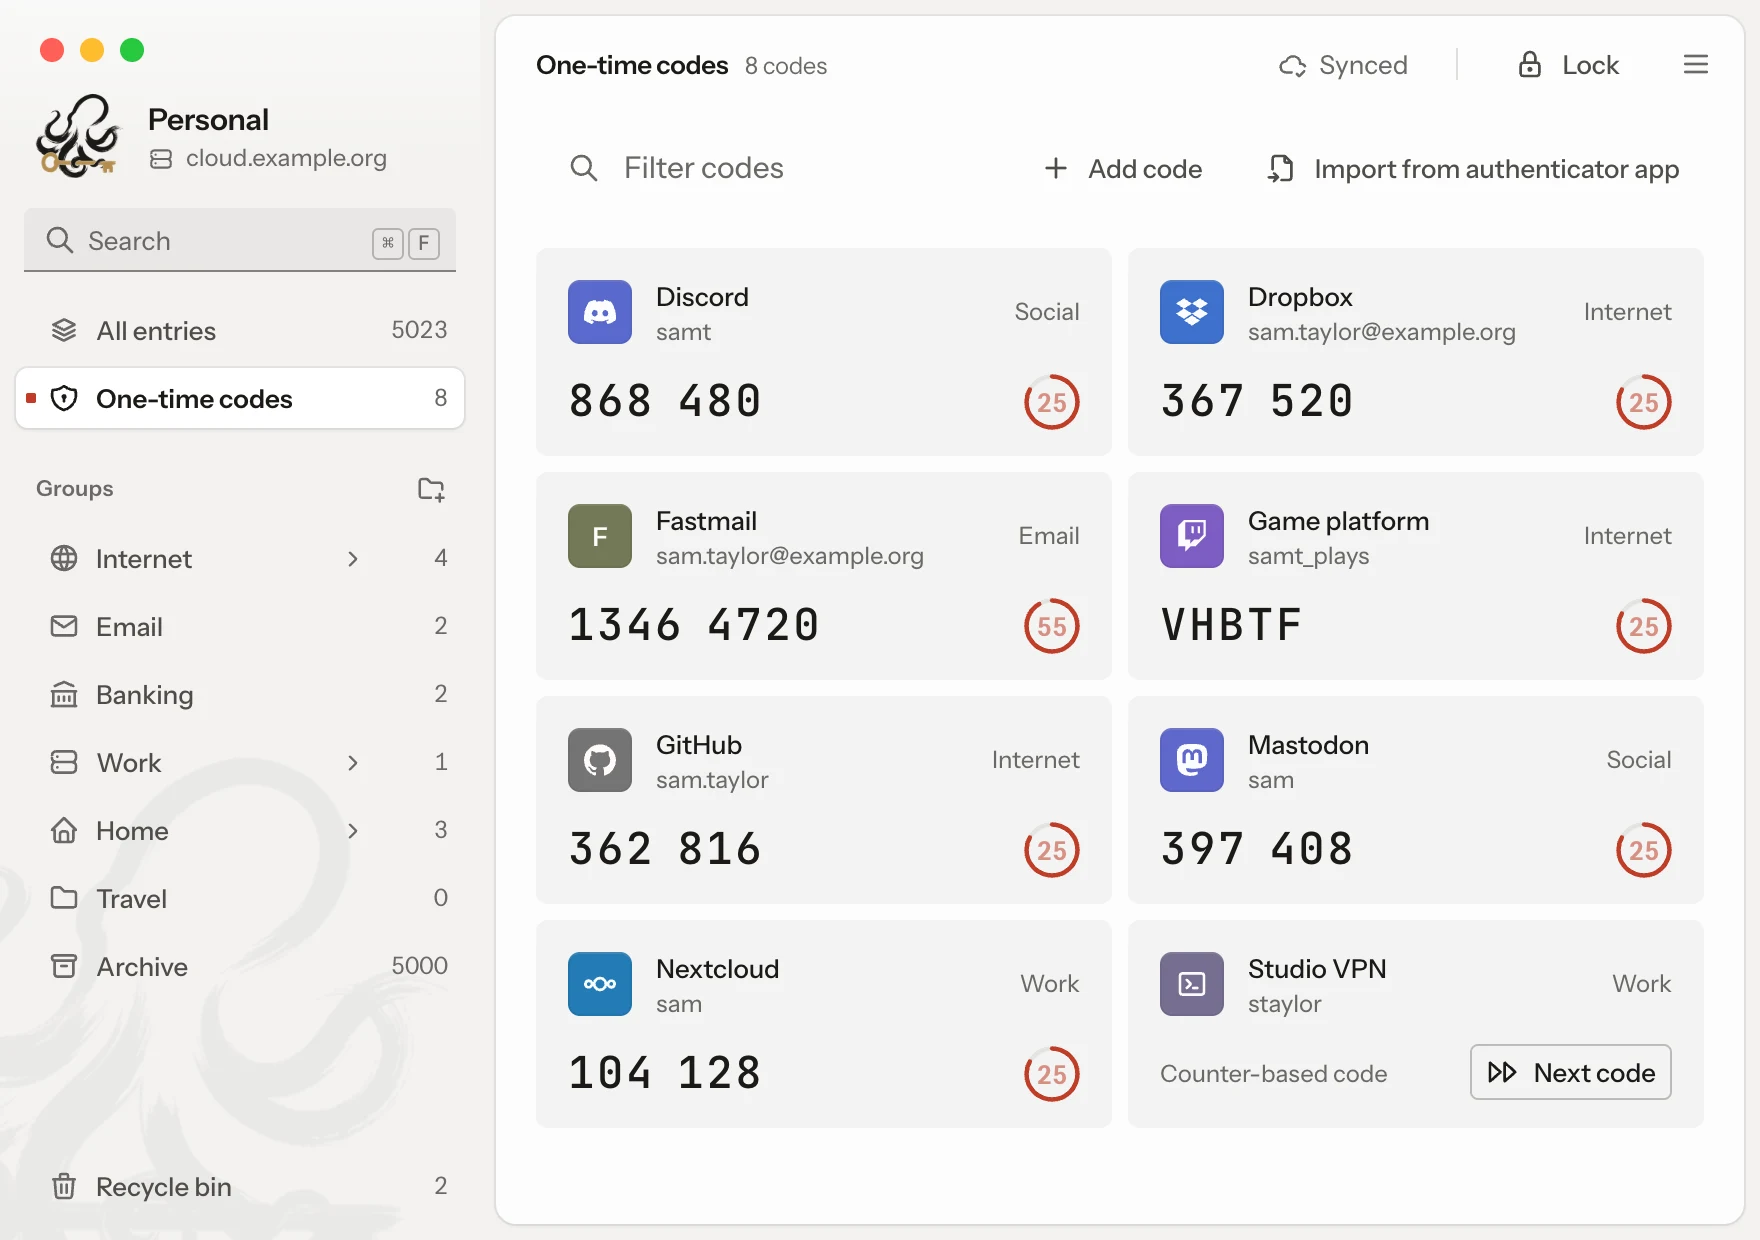Open the hamburger menu icon
This screenshot has width=1760, height=1240.
pos(1696,65)
